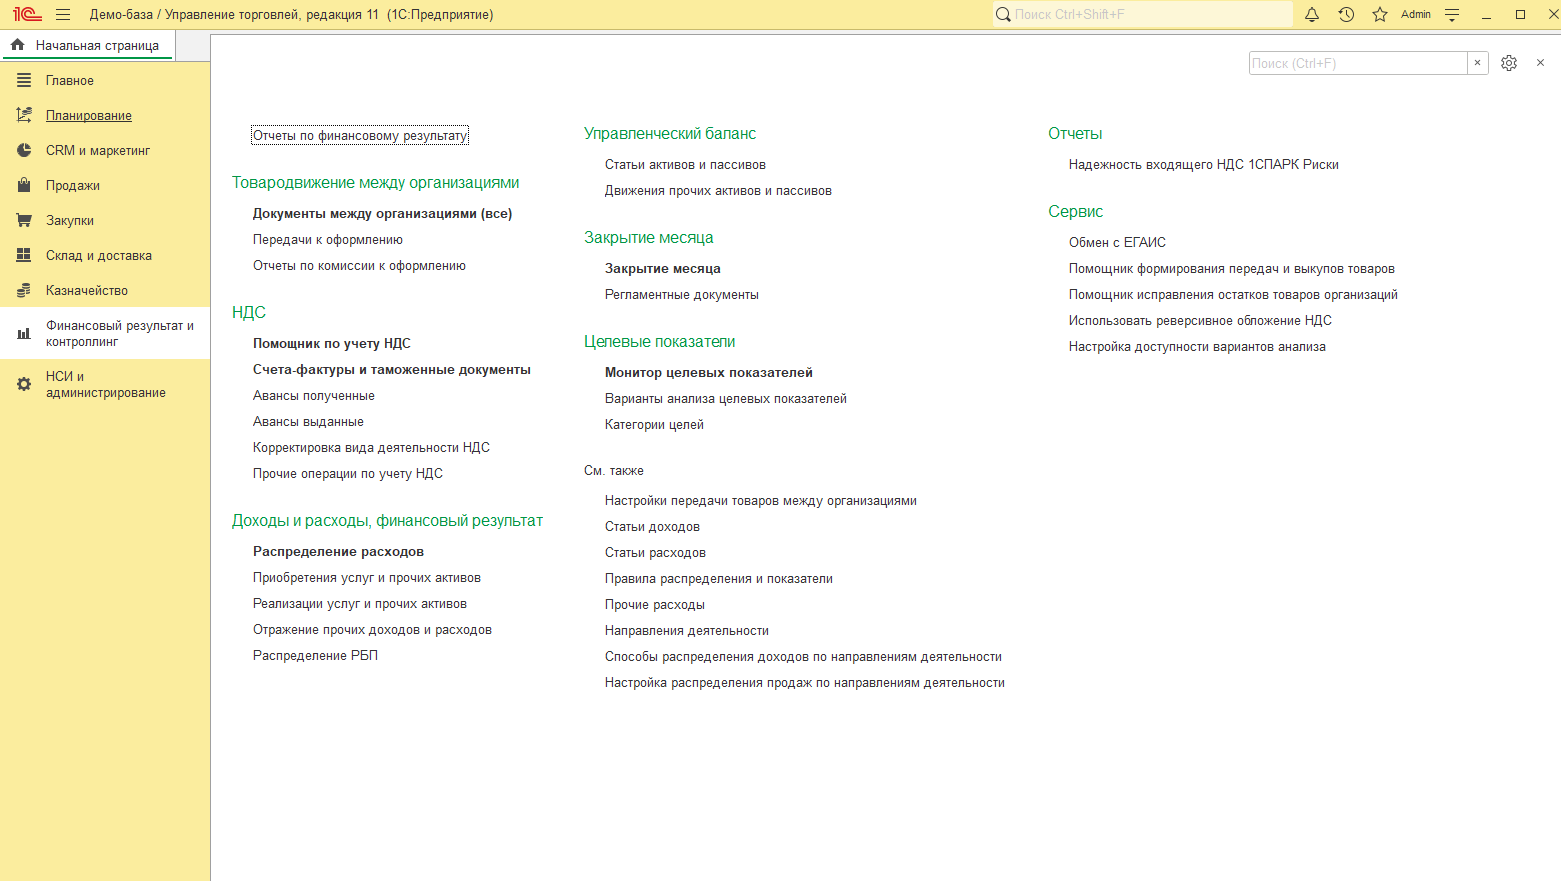Open the notifications bell icon
Screen dimensions: 1561x881
click(x=1312, y=14)
